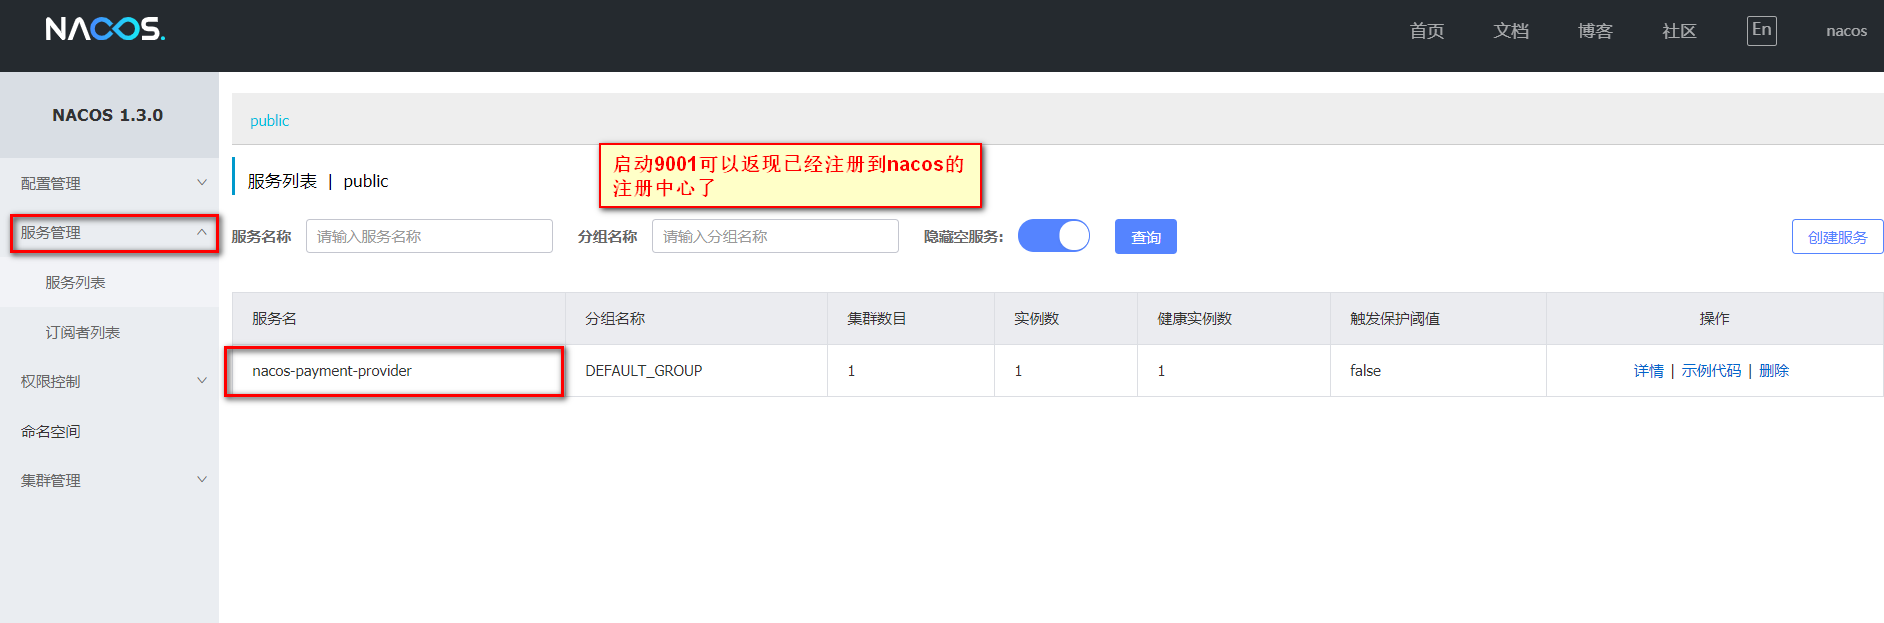The height and width of the screenshot is (623, 1884).
Task: Click the 服务名 column header
Action: tap(399, 319)
